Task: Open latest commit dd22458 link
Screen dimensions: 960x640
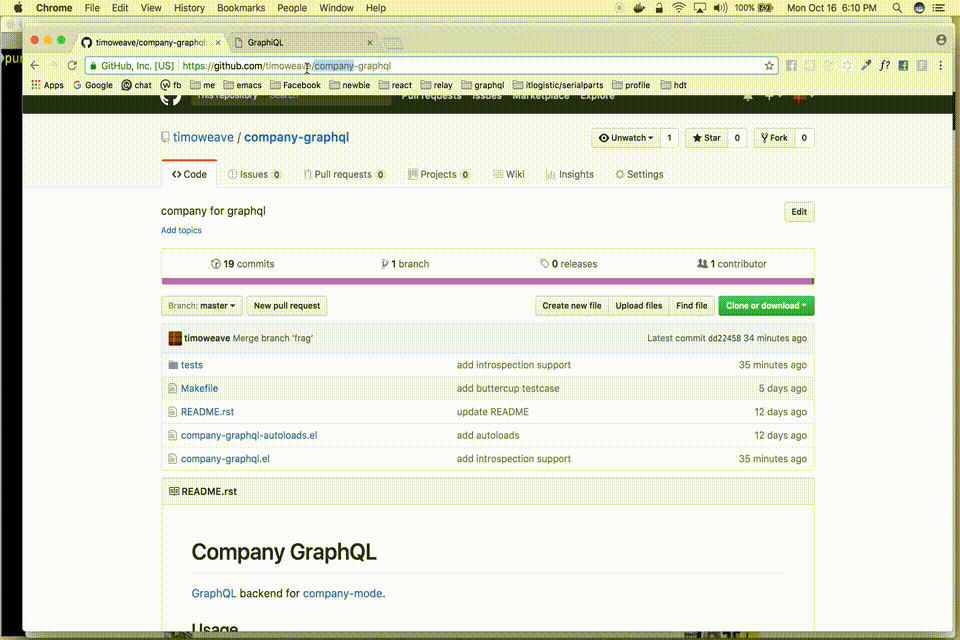Action: click(x=724, y=338)
